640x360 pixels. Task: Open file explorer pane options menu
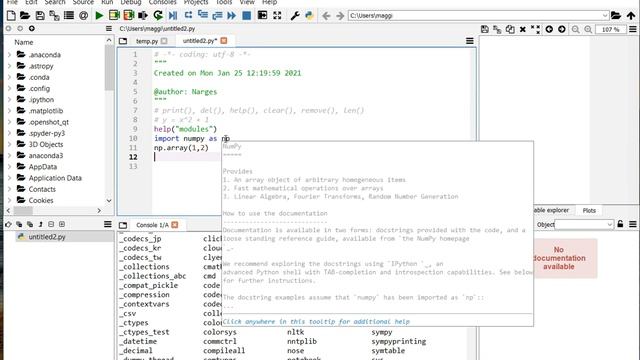[x=109, y=29]
